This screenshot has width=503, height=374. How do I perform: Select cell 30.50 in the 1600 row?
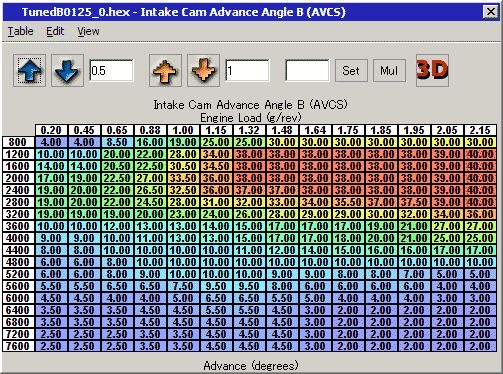pyautogui.click(x=183, y=166)
